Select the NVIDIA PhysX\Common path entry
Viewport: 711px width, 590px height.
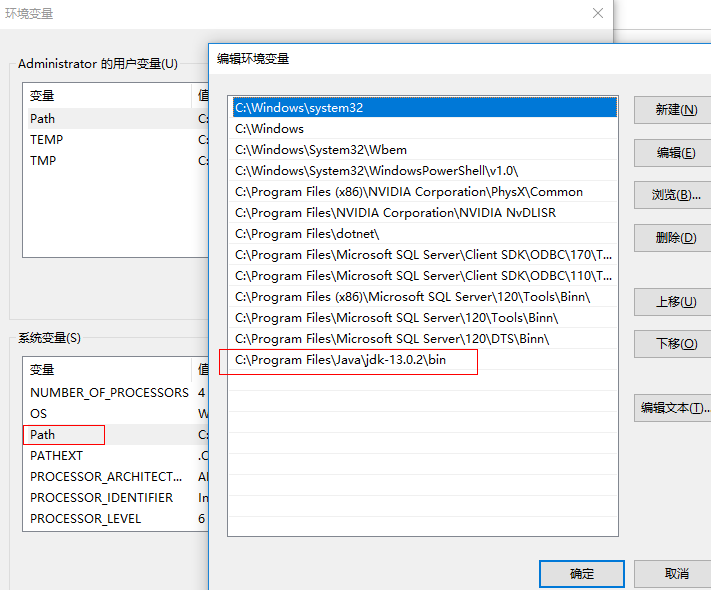coord(424,192)
